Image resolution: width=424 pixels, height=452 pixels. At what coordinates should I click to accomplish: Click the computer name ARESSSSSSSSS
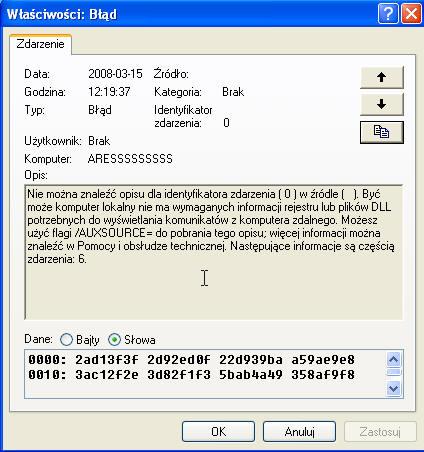pos(130,159)
